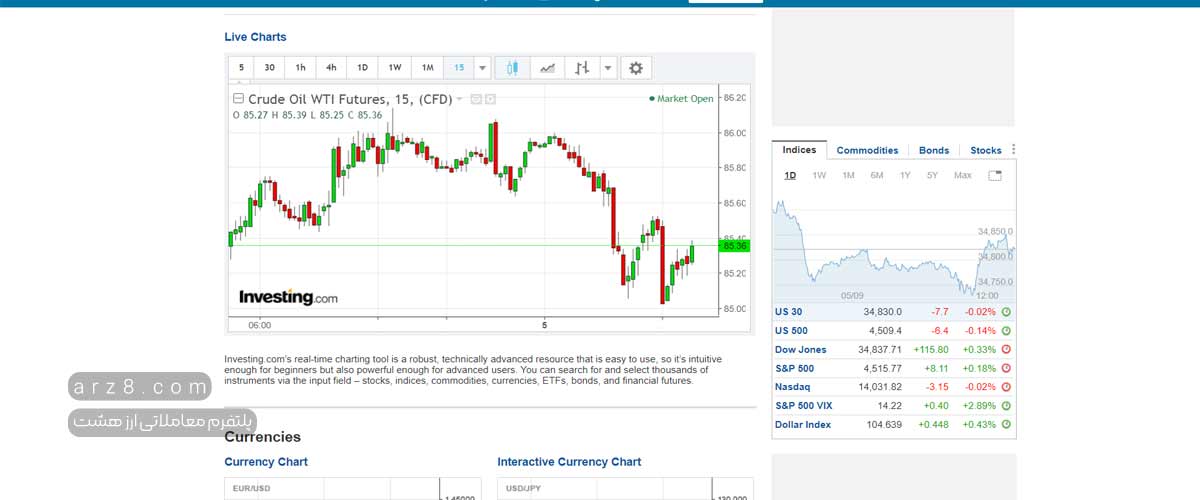Viewport: 1200px width, 500px height.
Task: Click red clock icon in Dow Jones row
Action: tap(1006, 350)
